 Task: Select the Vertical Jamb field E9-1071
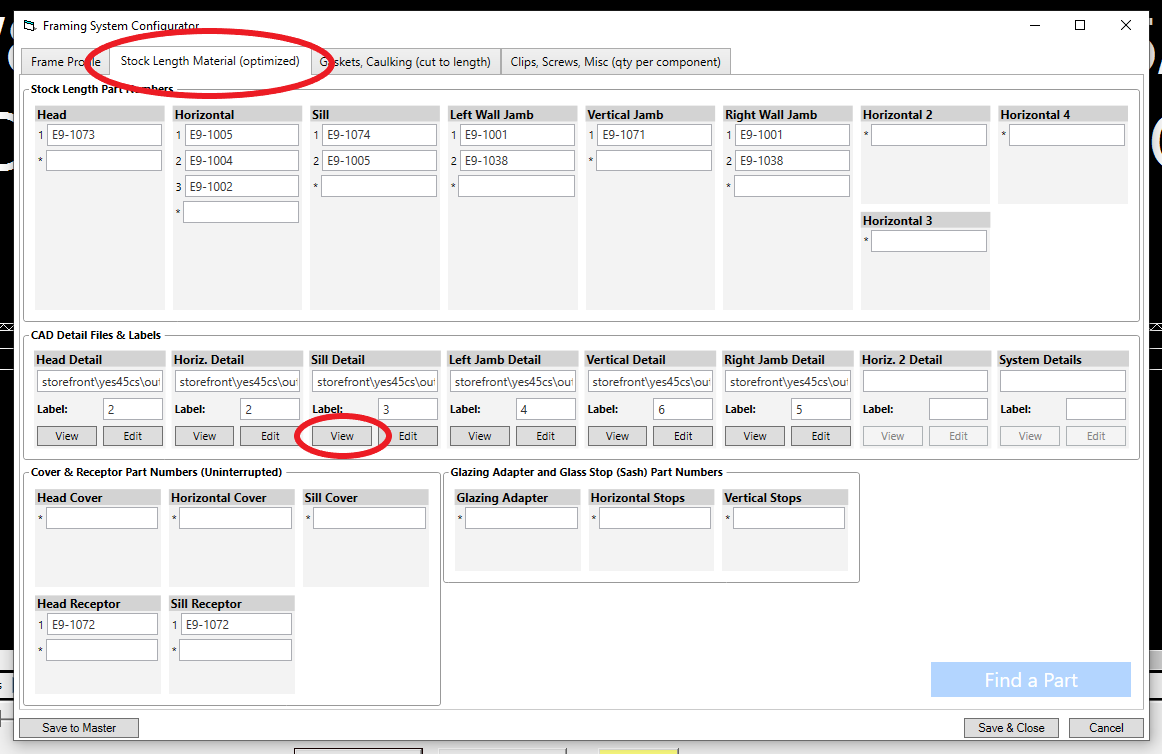pyautogui.click(x=654, y=135)
